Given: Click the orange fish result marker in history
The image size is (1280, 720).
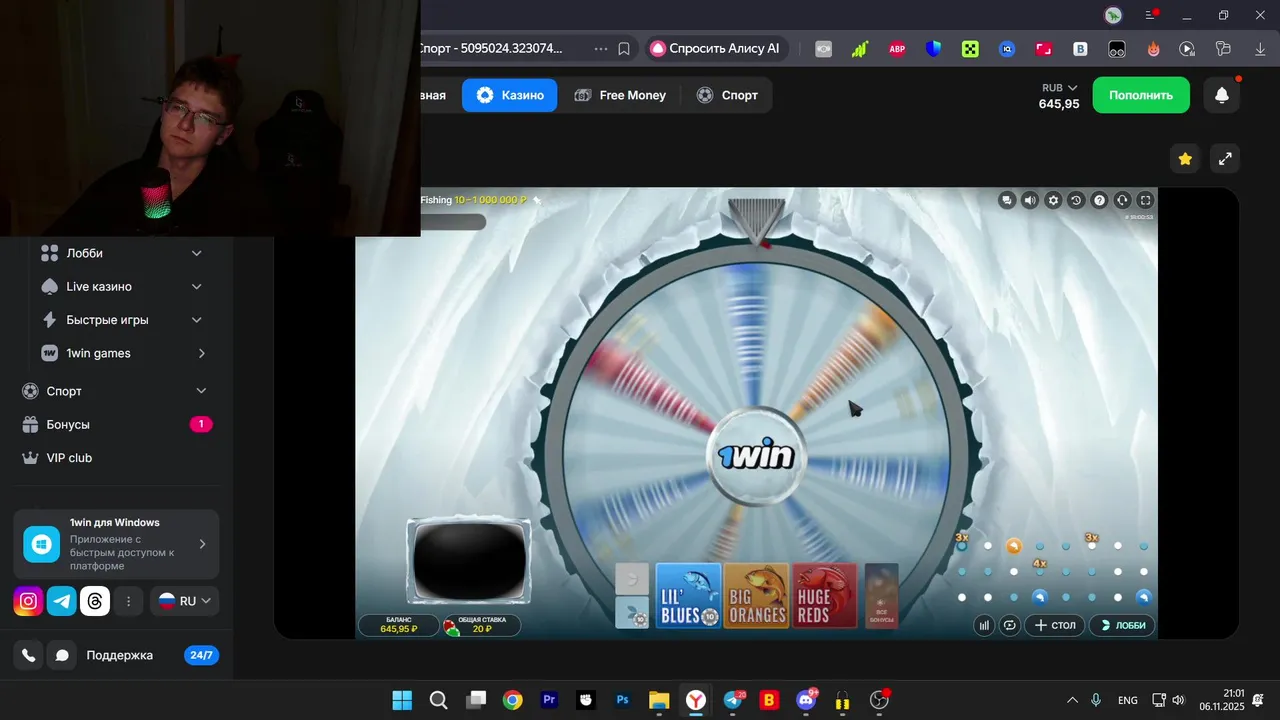Looking at the screenshot, I should coord(1014,546).
